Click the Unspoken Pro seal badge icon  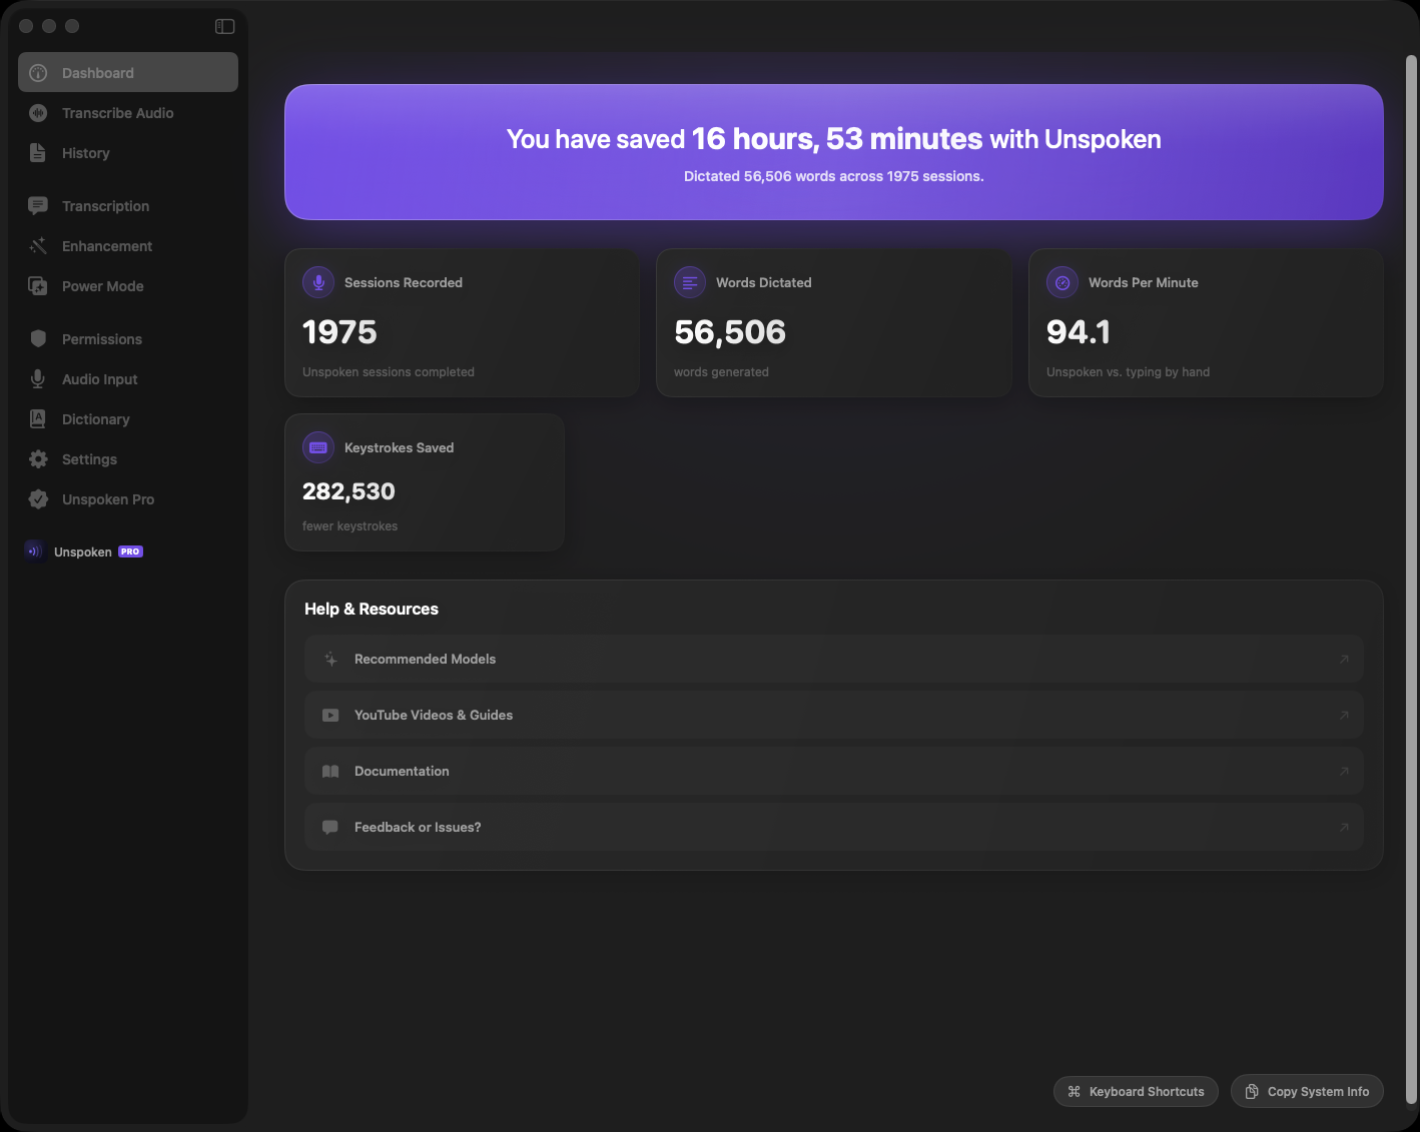coord(38,499)
